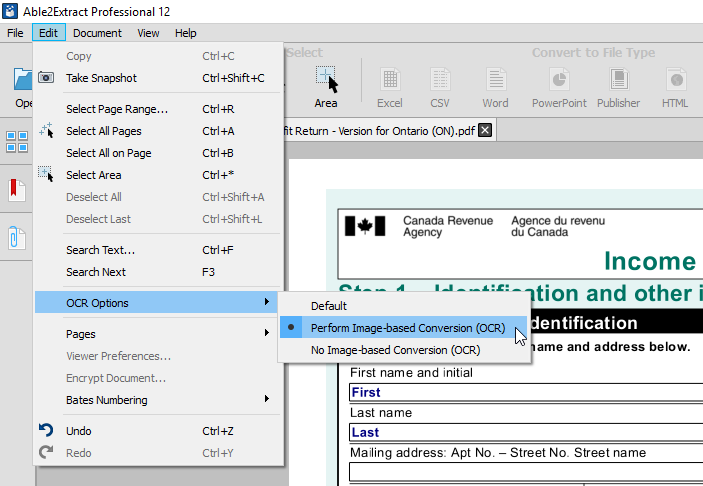Viewport: 703px width, 486px height.
Task: Select the Area selection tool in toolbar
Action: click(x=326, y=87)
